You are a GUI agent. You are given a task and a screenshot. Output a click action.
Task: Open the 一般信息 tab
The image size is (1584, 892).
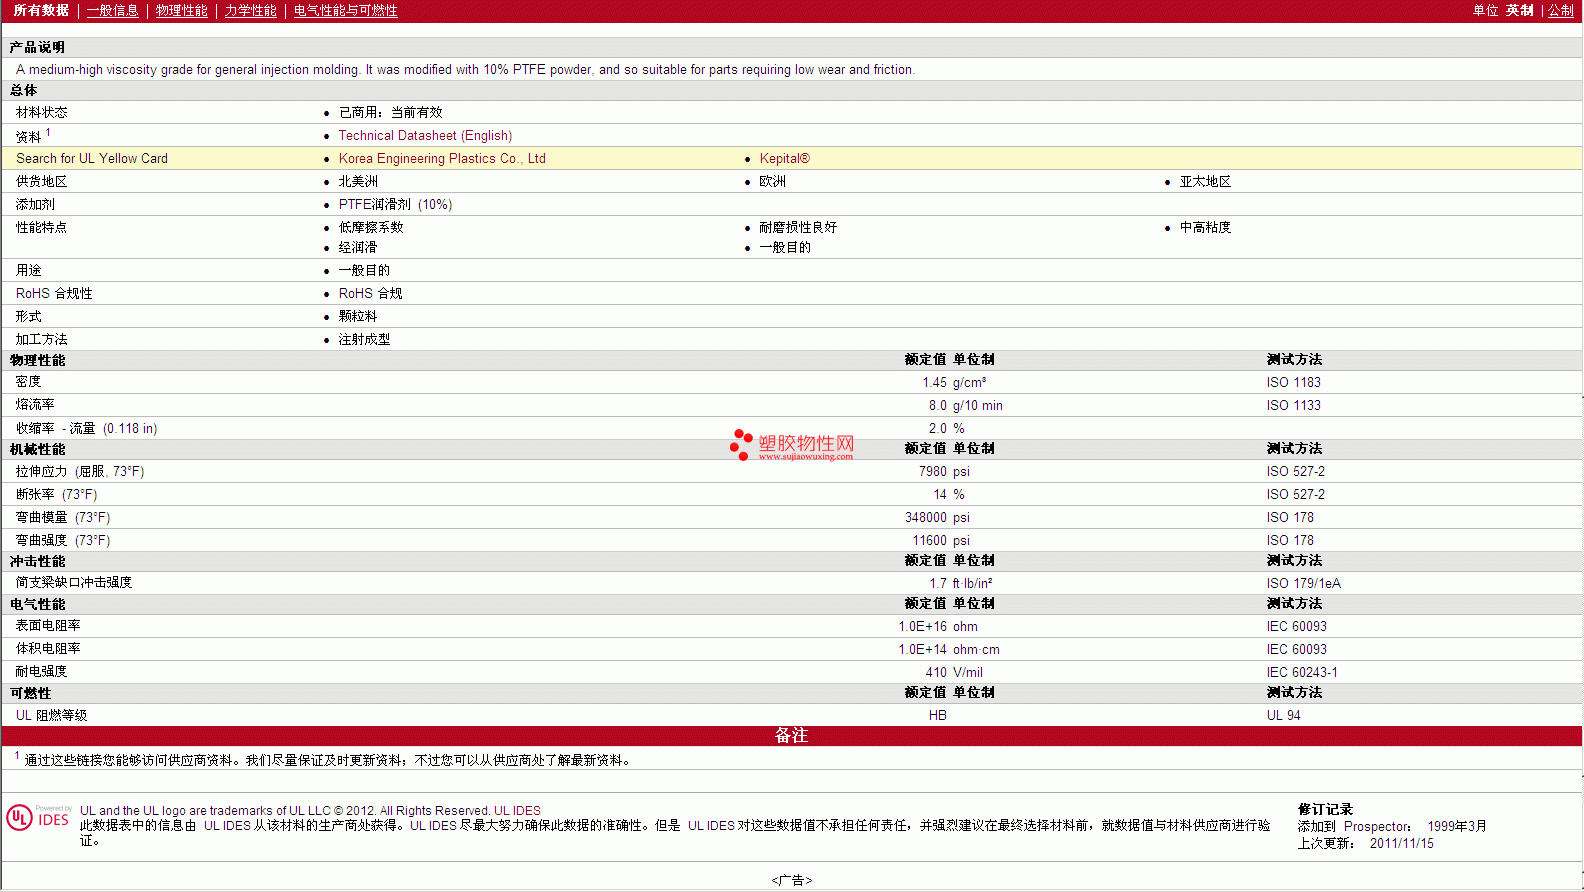tap(113, 10)
